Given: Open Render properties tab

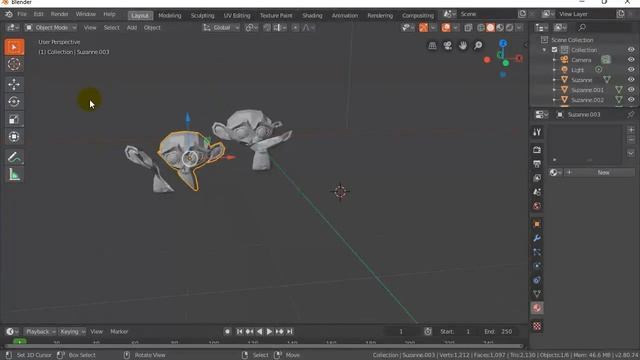Looking at the screenshot, I should coord(537,150).
